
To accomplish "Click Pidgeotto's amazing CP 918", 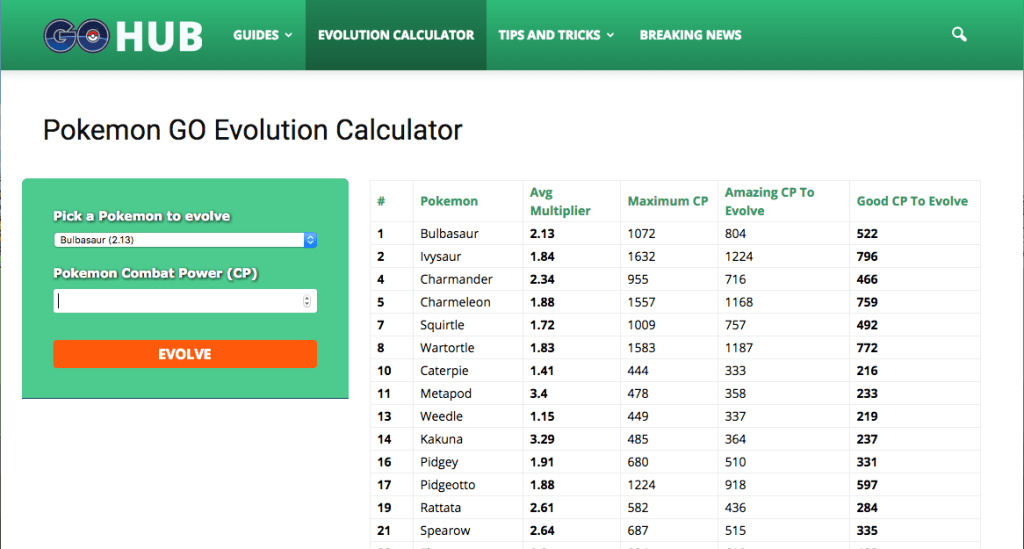I will [735, 485].
